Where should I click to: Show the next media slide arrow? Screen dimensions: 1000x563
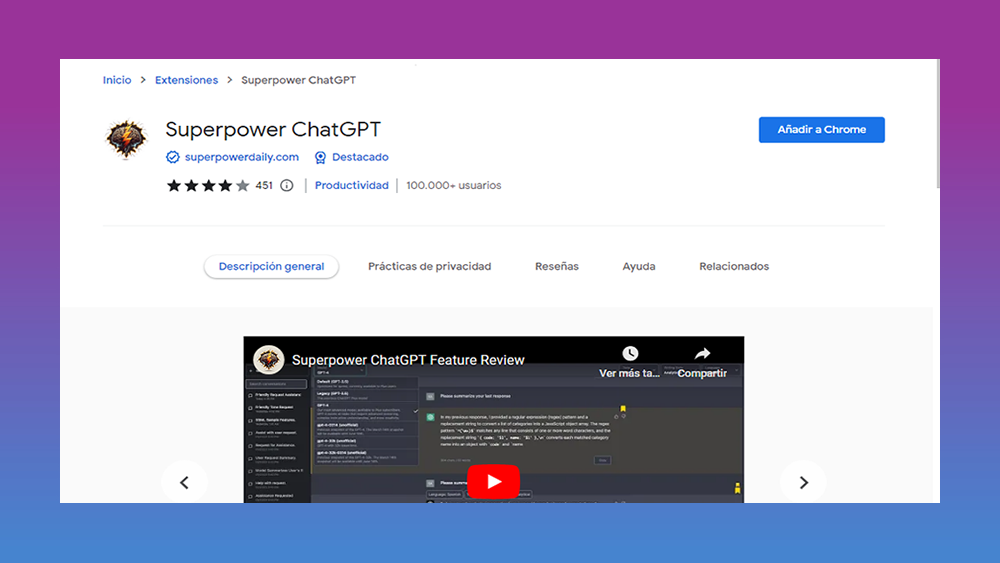click(804, 483)
